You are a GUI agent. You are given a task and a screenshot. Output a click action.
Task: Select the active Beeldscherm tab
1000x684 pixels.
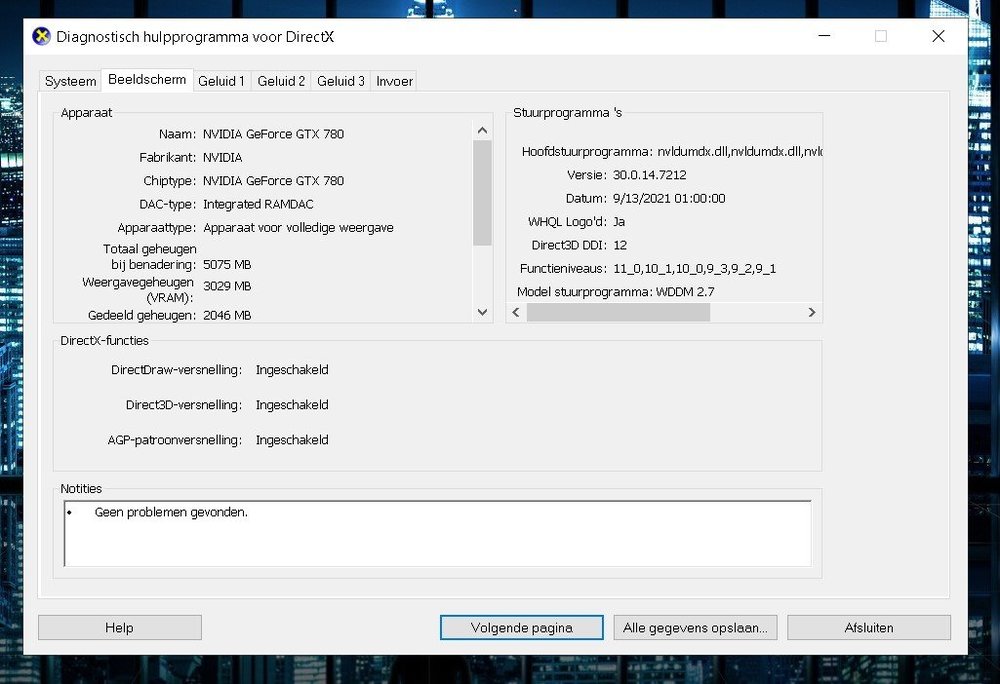[x=146, y=80]
